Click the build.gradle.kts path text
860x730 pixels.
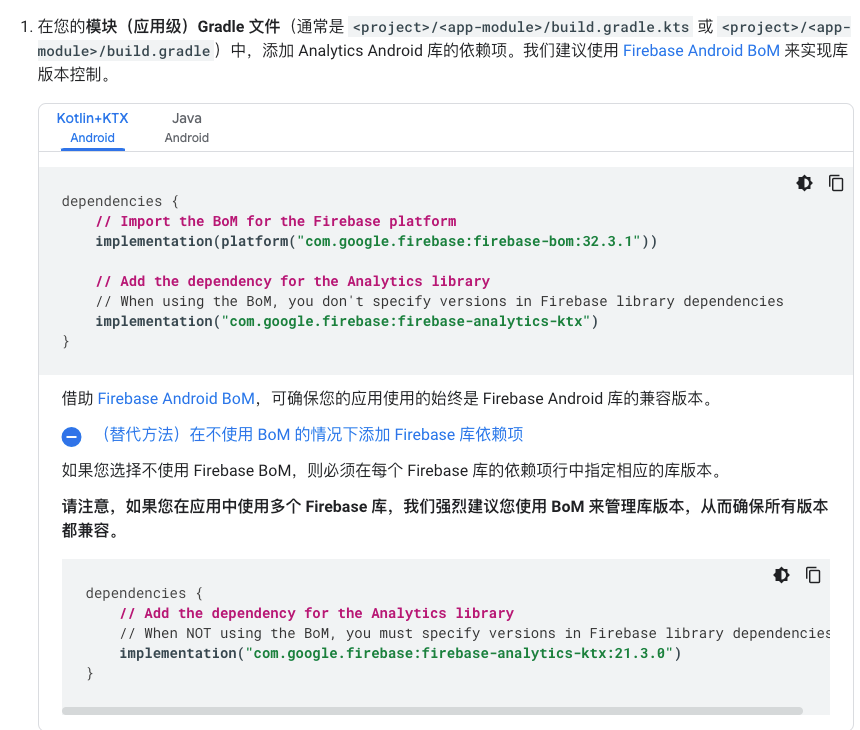520,27
